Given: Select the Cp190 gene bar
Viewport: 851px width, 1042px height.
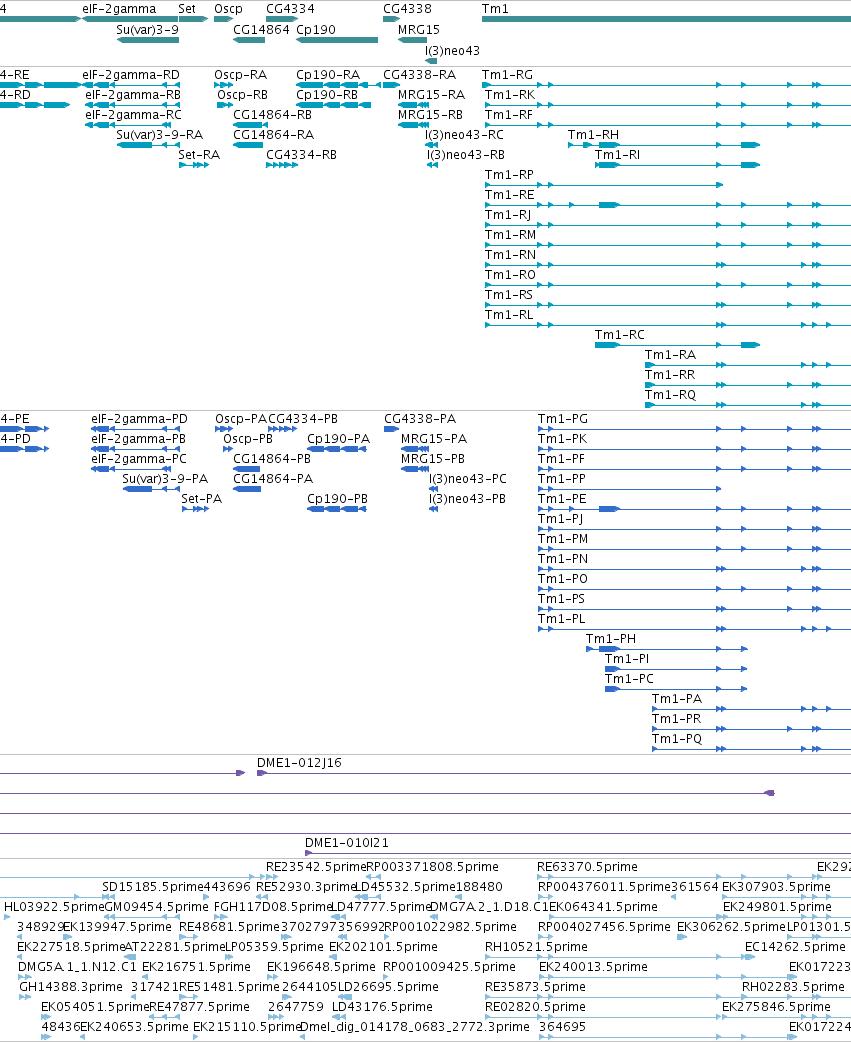Looking at the screenshot, I should [337, 40].
